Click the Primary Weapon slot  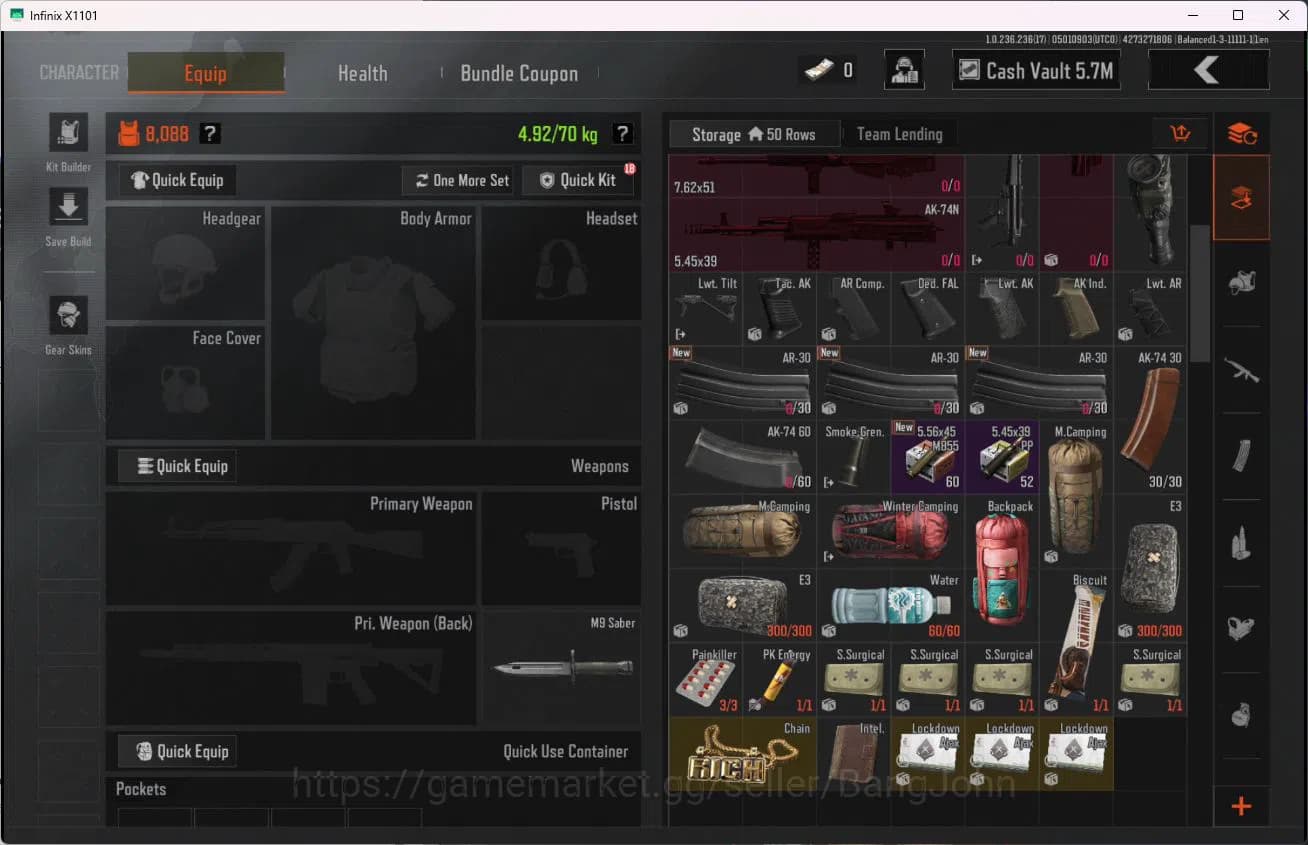(x=291, y=549)
